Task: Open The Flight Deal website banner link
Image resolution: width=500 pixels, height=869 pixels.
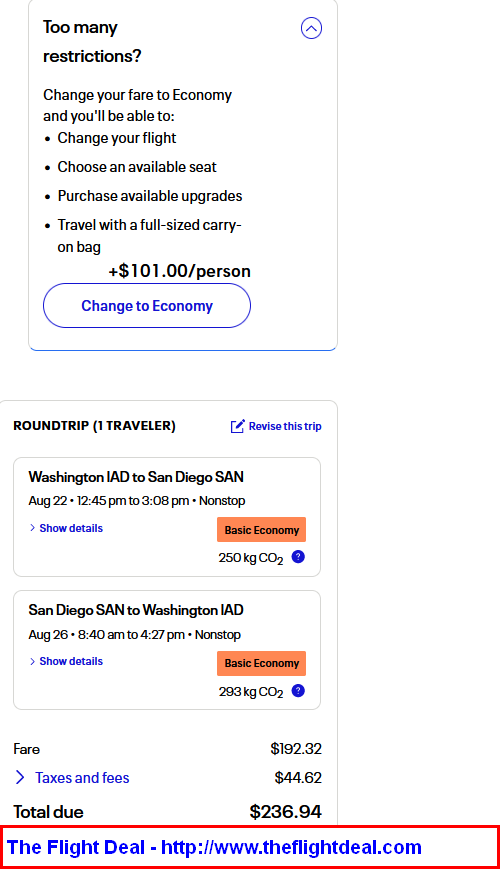Action: [x=214, y=847]
